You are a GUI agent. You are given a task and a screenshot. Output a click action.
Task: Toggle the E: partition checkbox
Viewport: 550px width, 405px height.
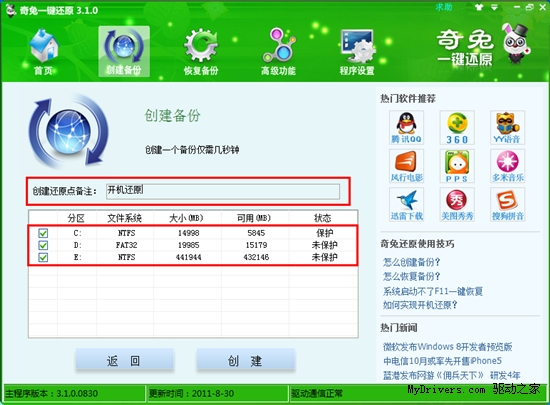[43, 257]
